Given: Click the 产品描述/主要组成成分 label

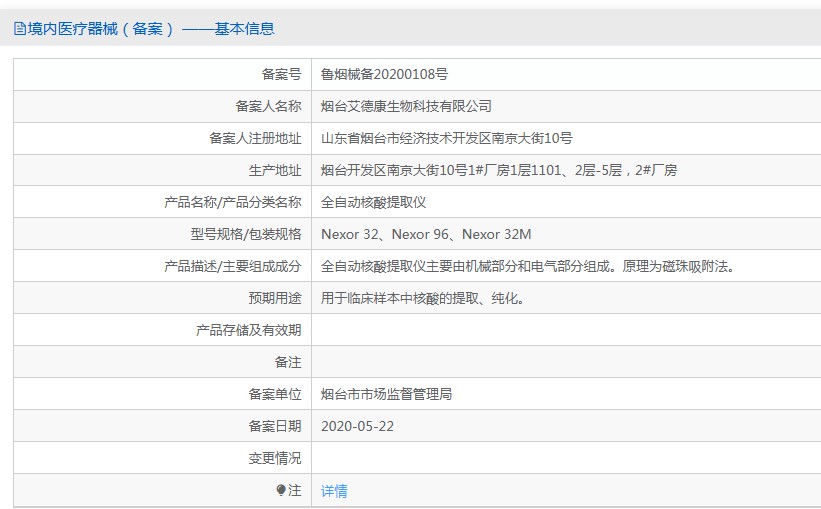Looking at the screenshot, I should click(x=233, y=266).
